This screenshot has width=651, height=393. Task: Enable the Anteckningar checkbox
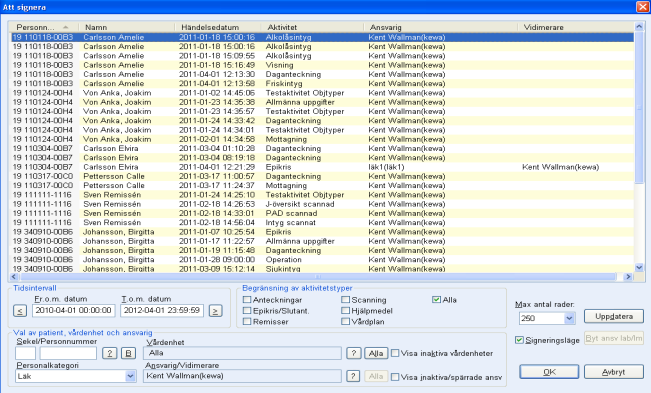click(247, 299)
